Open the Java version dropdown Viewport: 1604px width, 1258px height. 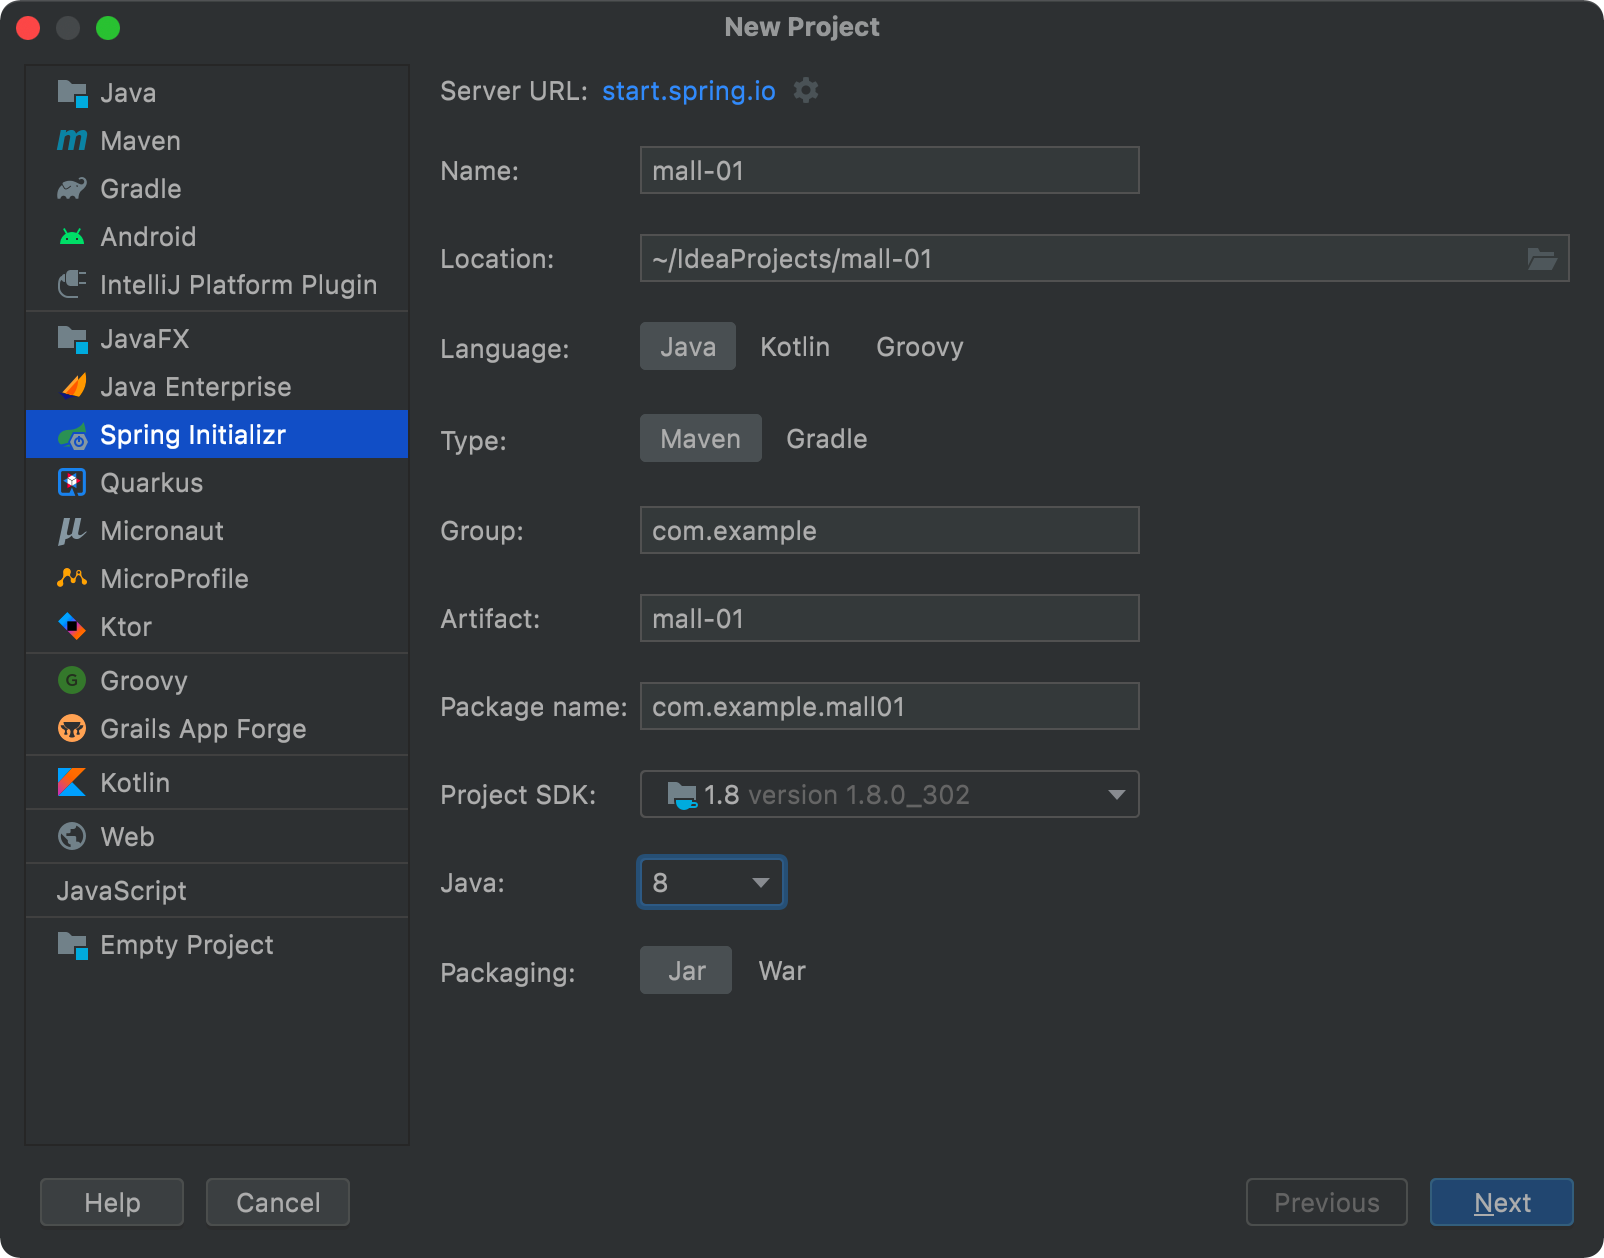(712, 882)
